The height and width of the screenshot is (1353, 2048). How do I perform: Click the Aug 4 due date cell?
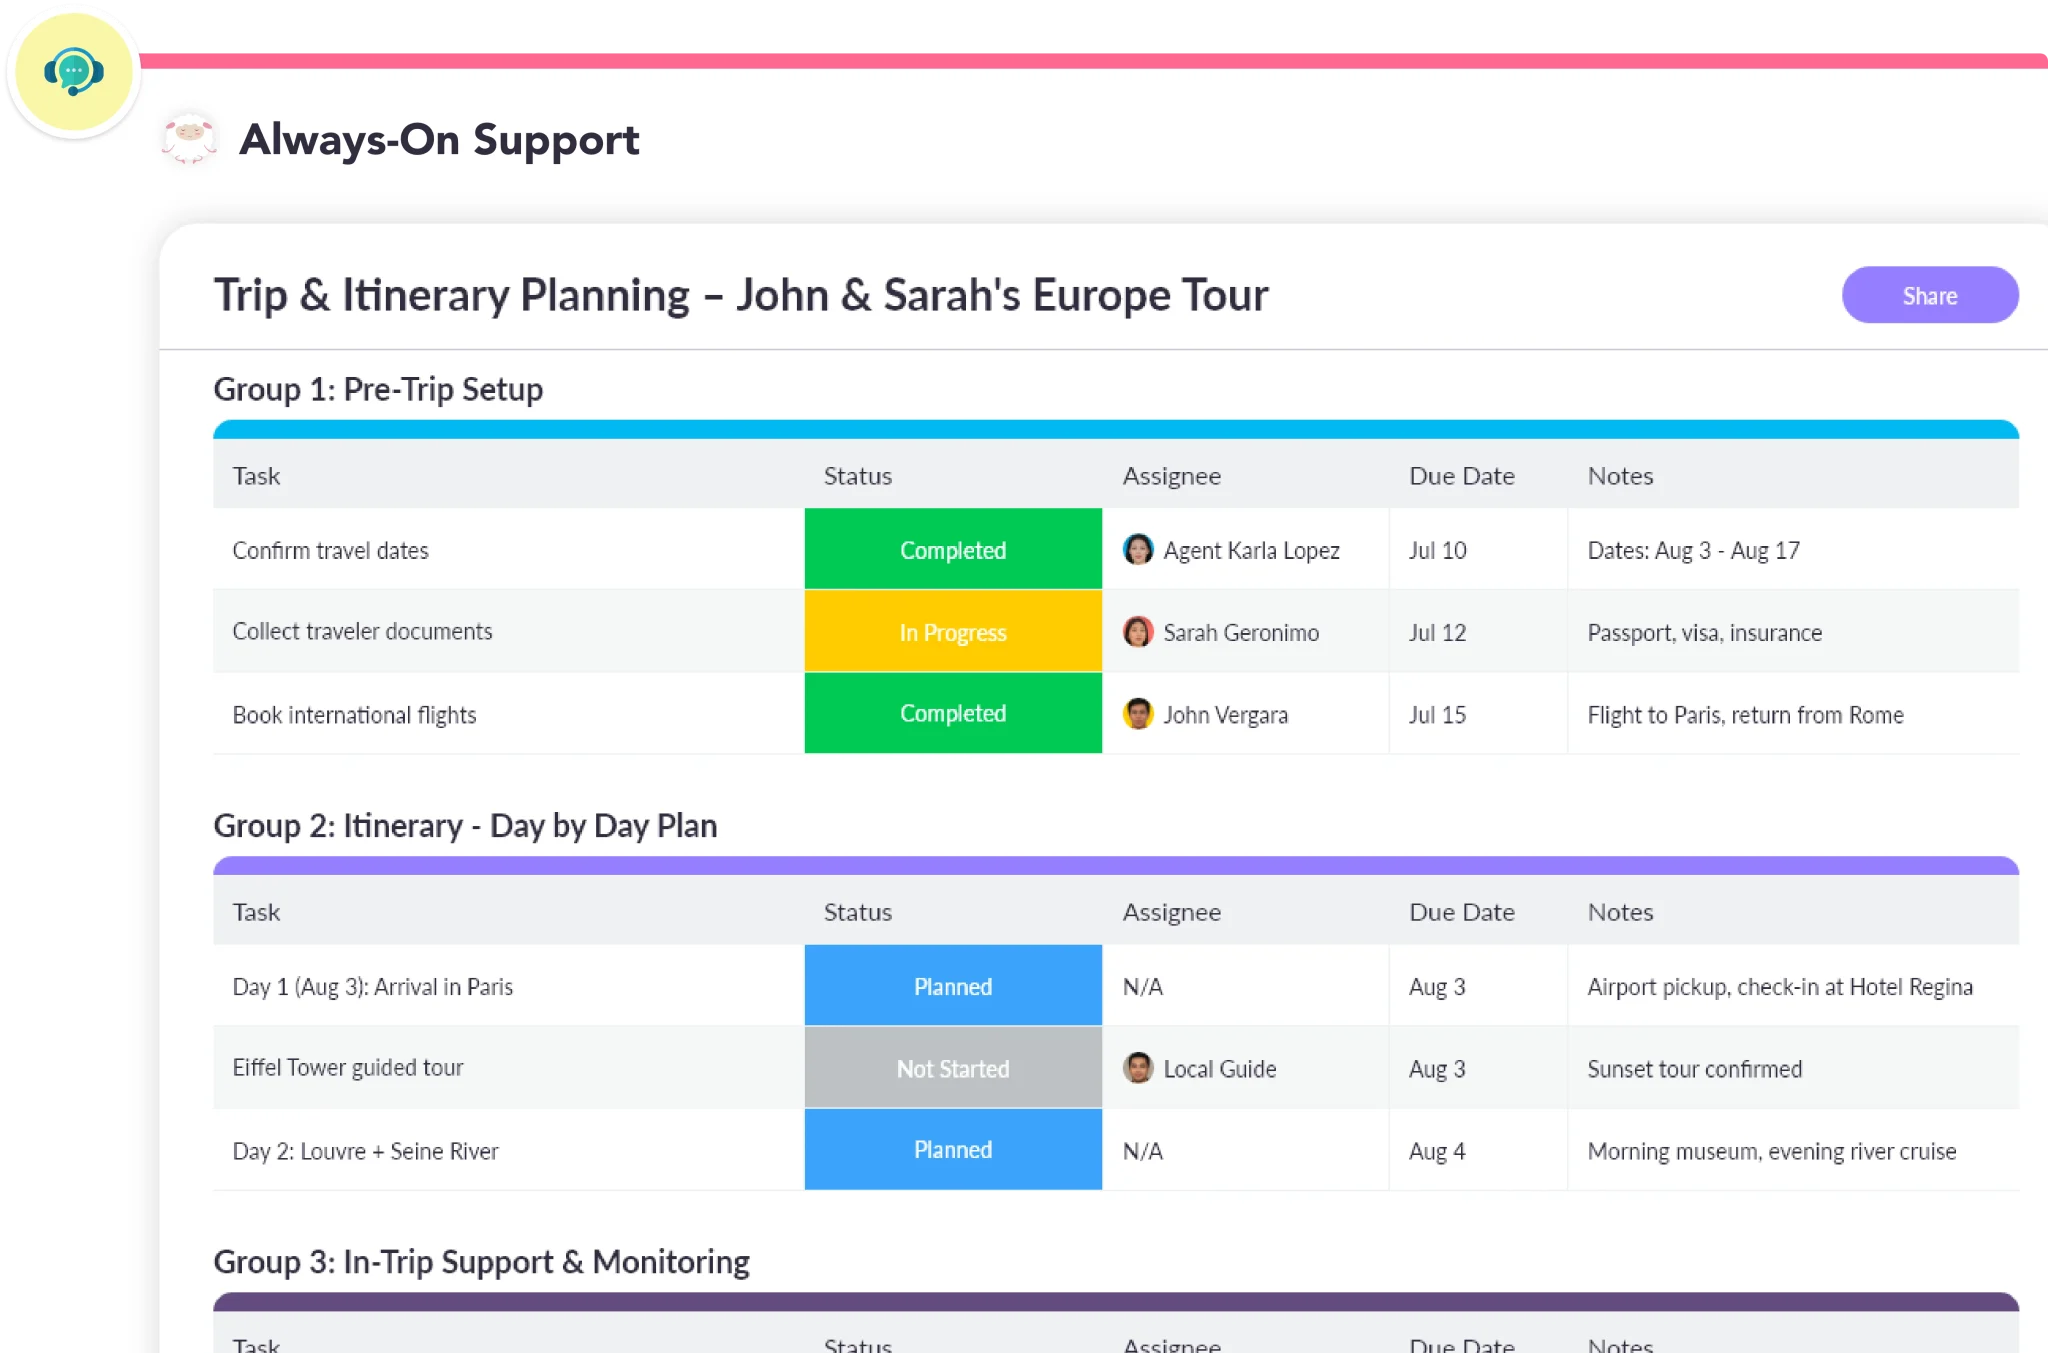1436,1151
